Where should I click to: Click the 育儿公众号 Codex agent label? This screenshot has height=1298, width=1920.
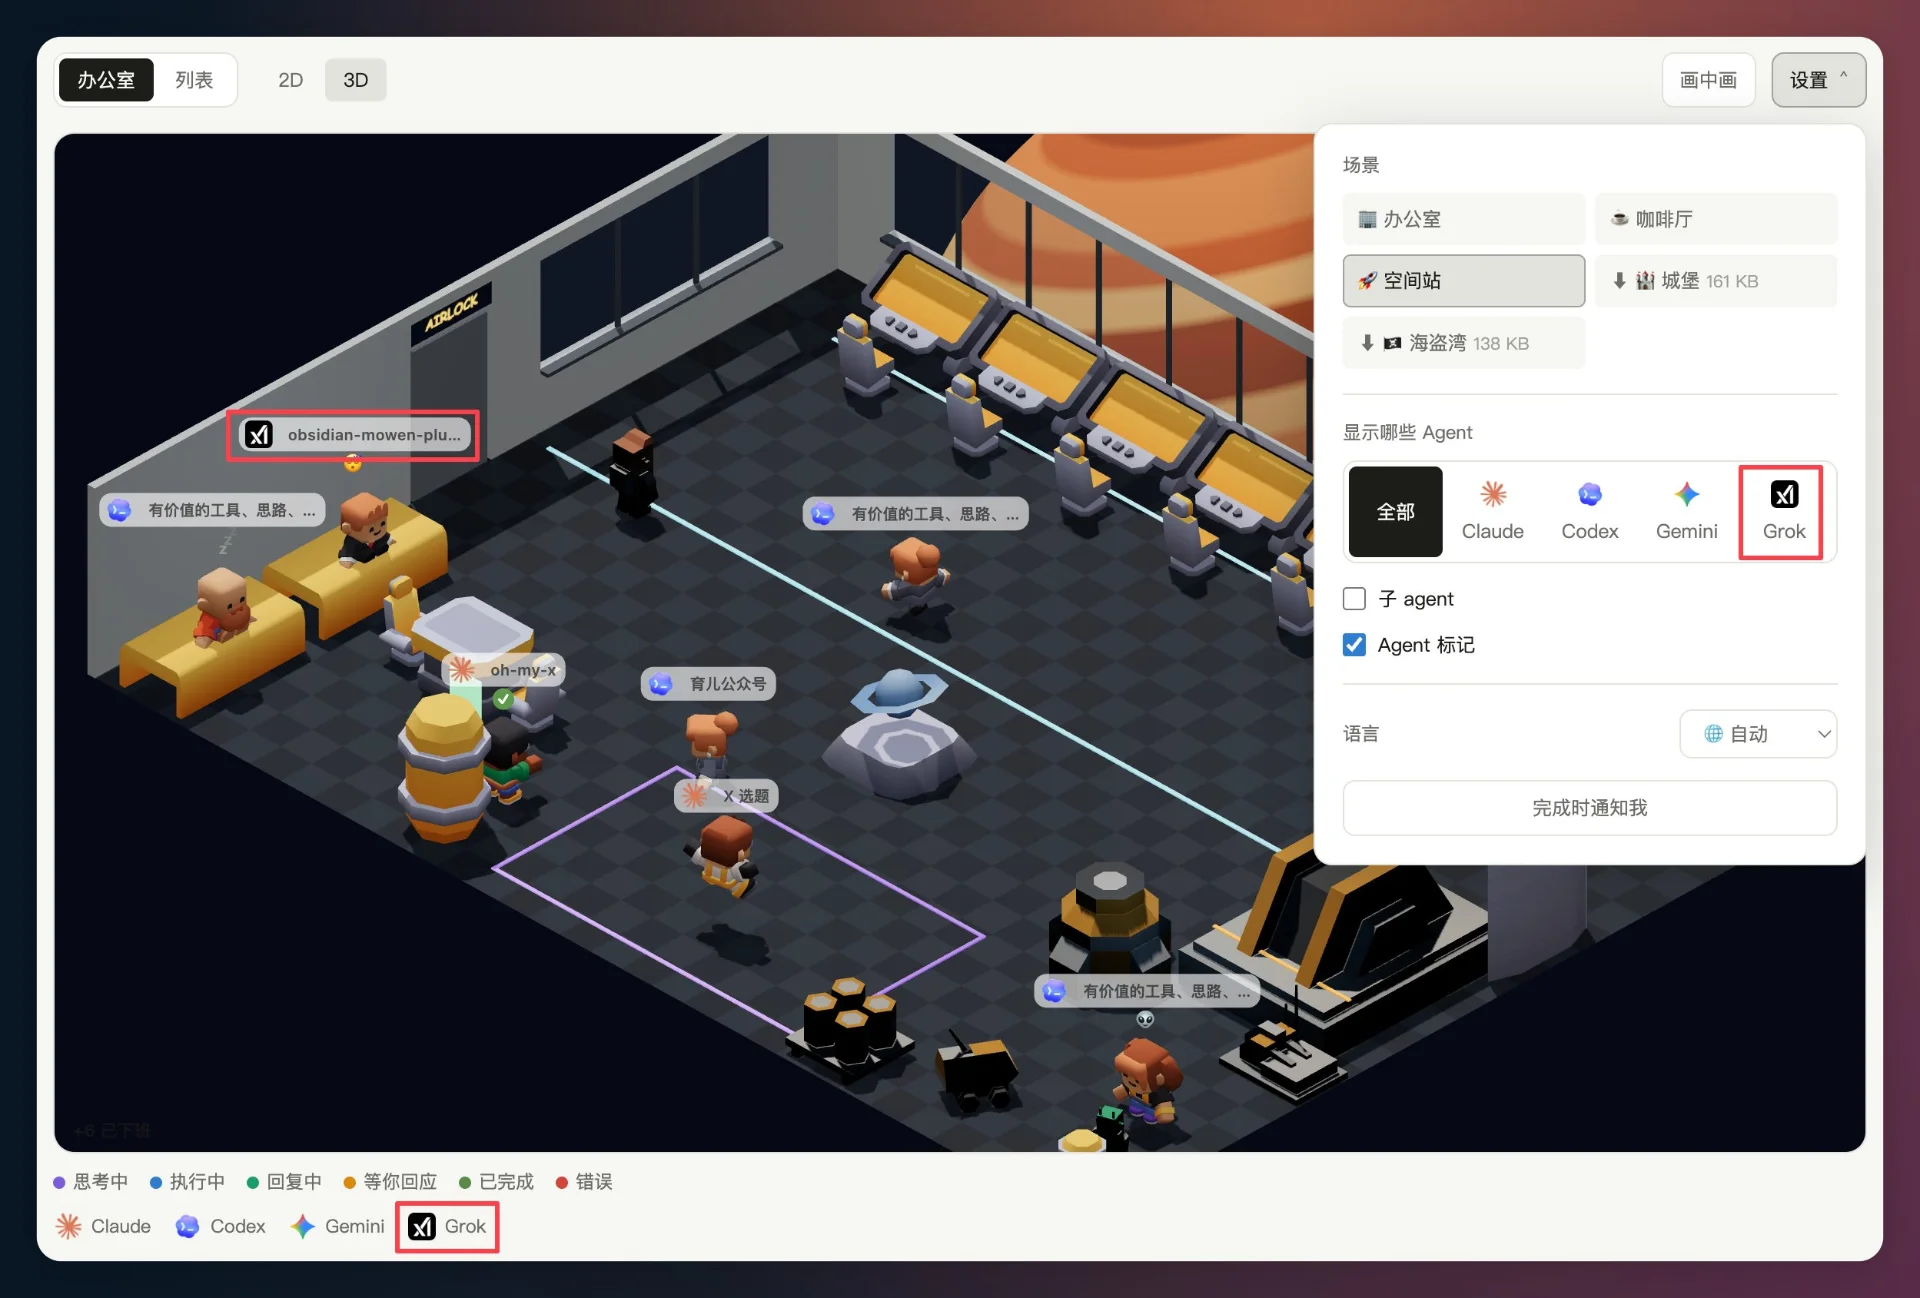pyautogui.click(x=708, y=684)
